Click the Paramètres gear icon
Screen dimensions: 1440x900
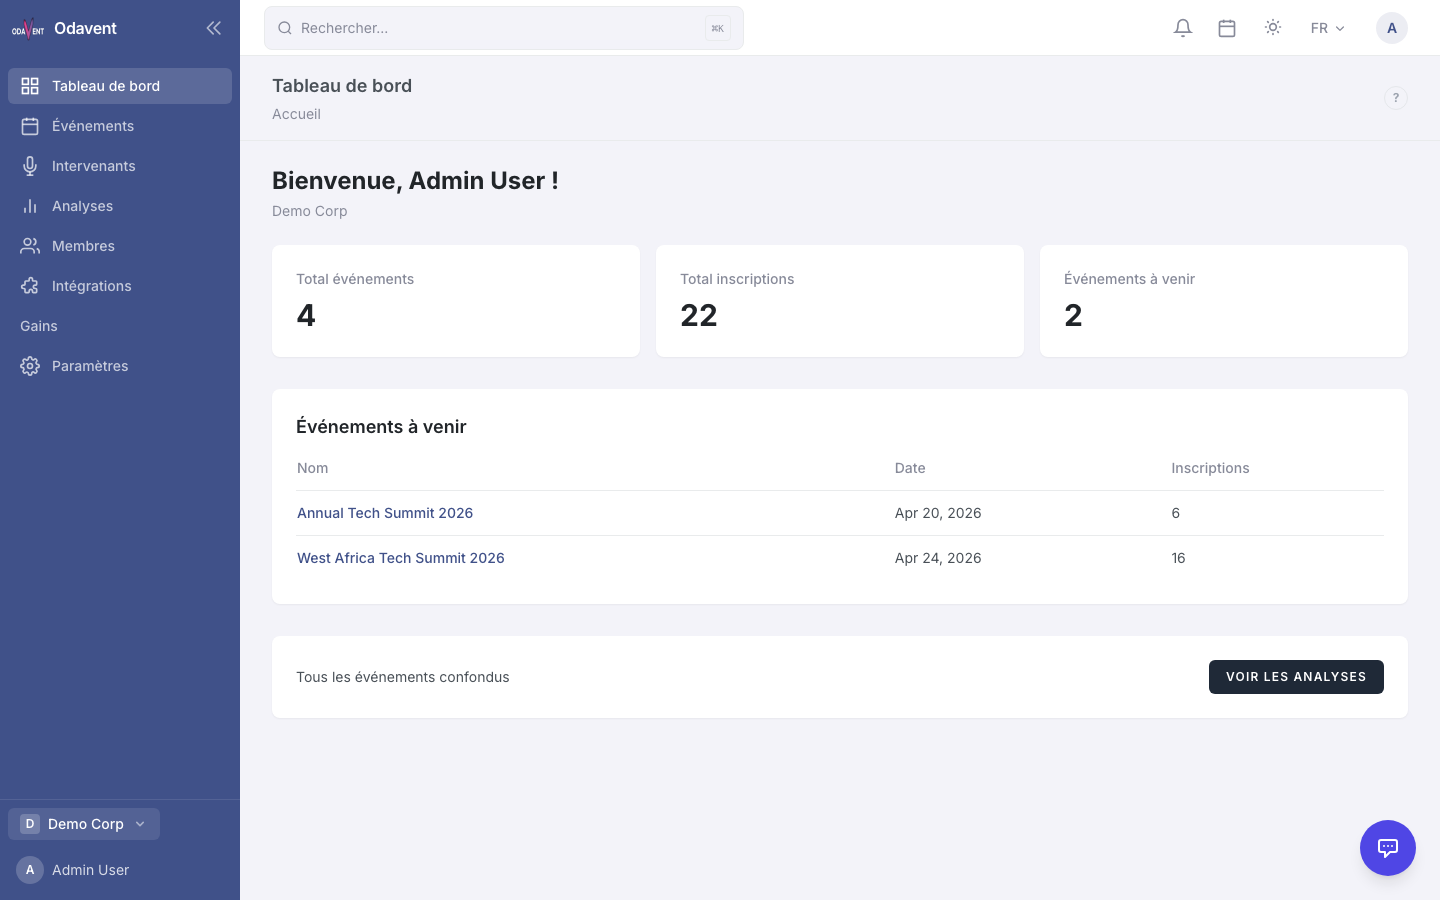[x=30, y=366]
